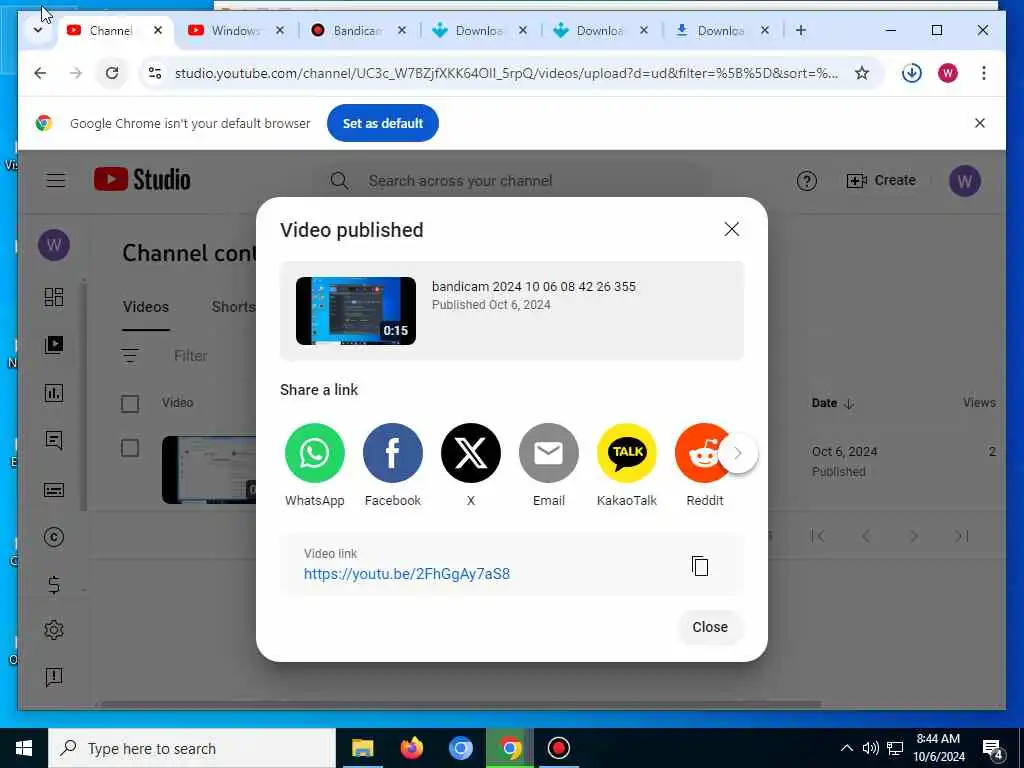Go to last page of results
The width and height of the screenshot is (1024, 768).
point(961,536)
